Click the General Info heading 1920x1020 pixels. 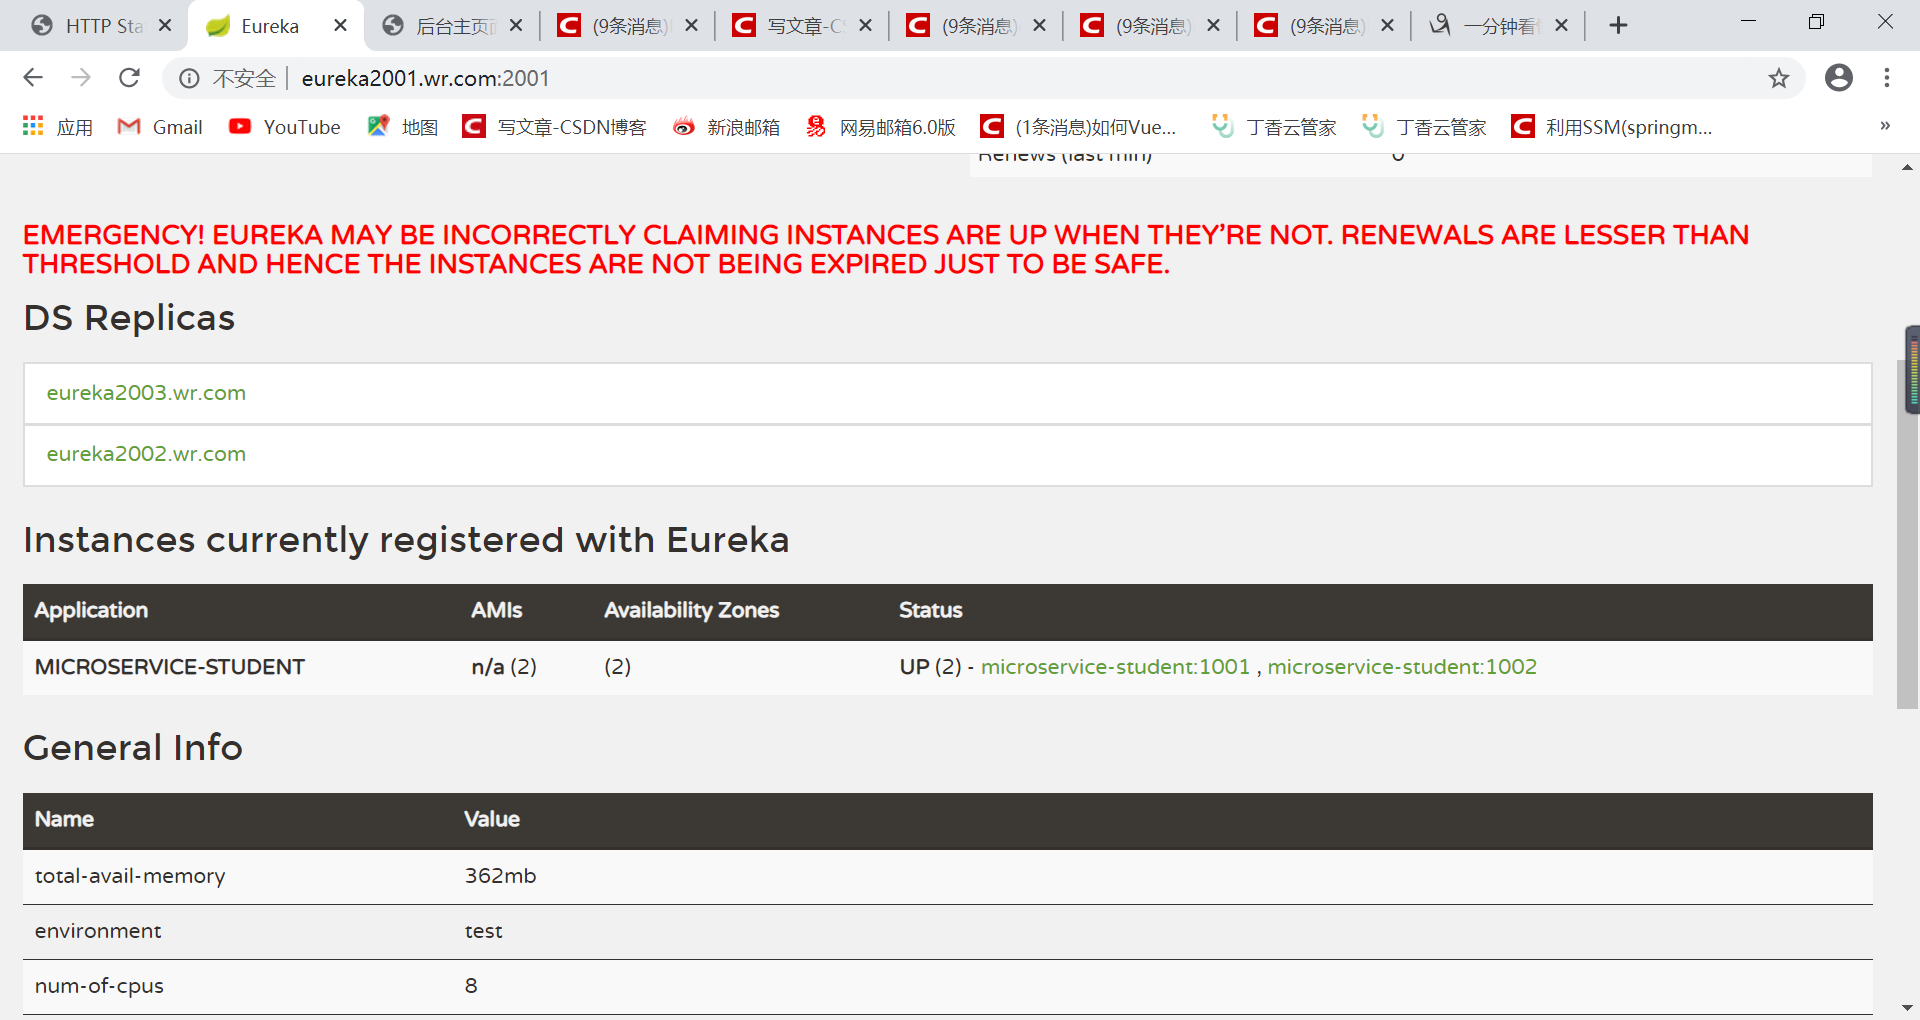coord(133,748)
